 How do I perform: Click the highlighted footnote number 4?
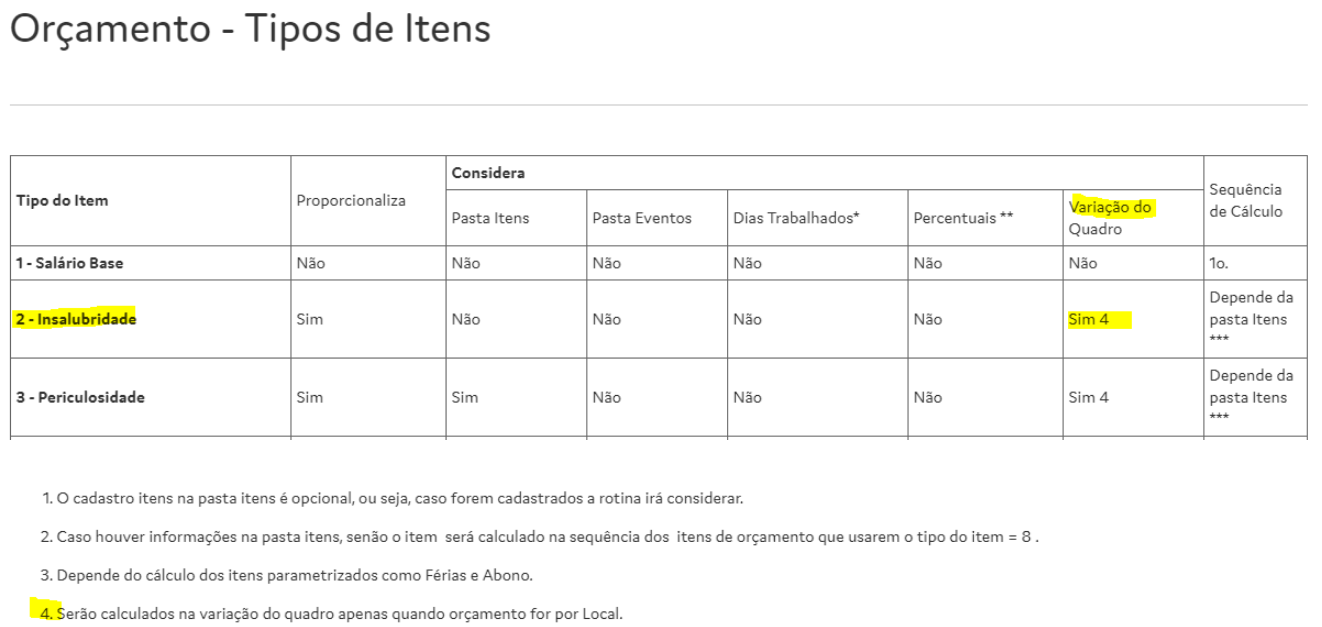(46, 612)
